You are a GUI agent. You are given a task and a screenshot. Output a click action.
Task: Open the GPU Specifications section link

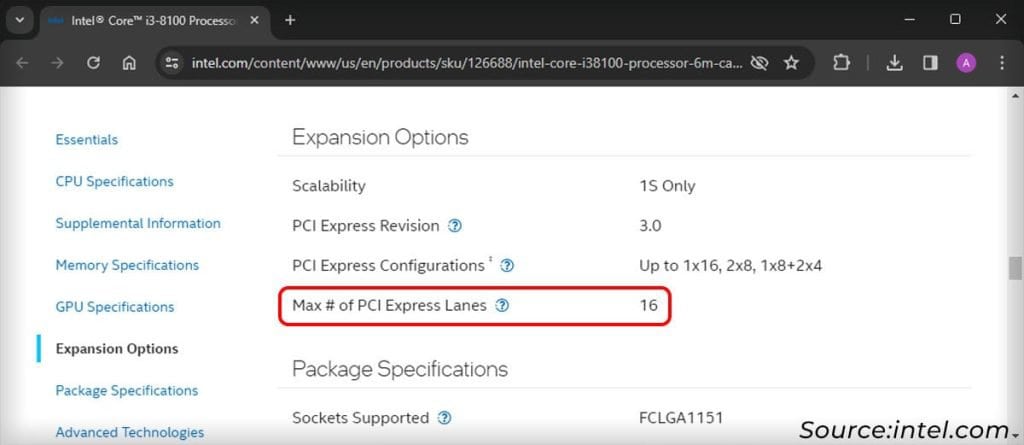(x=115, y=307)
